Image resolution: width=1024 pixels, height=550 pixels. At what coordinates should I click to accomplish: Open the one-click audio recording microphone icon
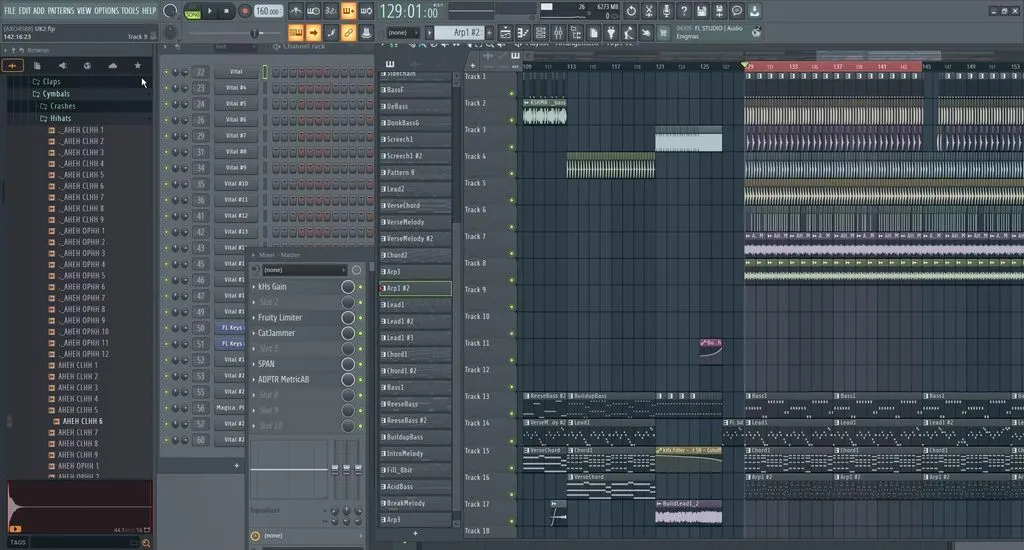click(667, 11)
